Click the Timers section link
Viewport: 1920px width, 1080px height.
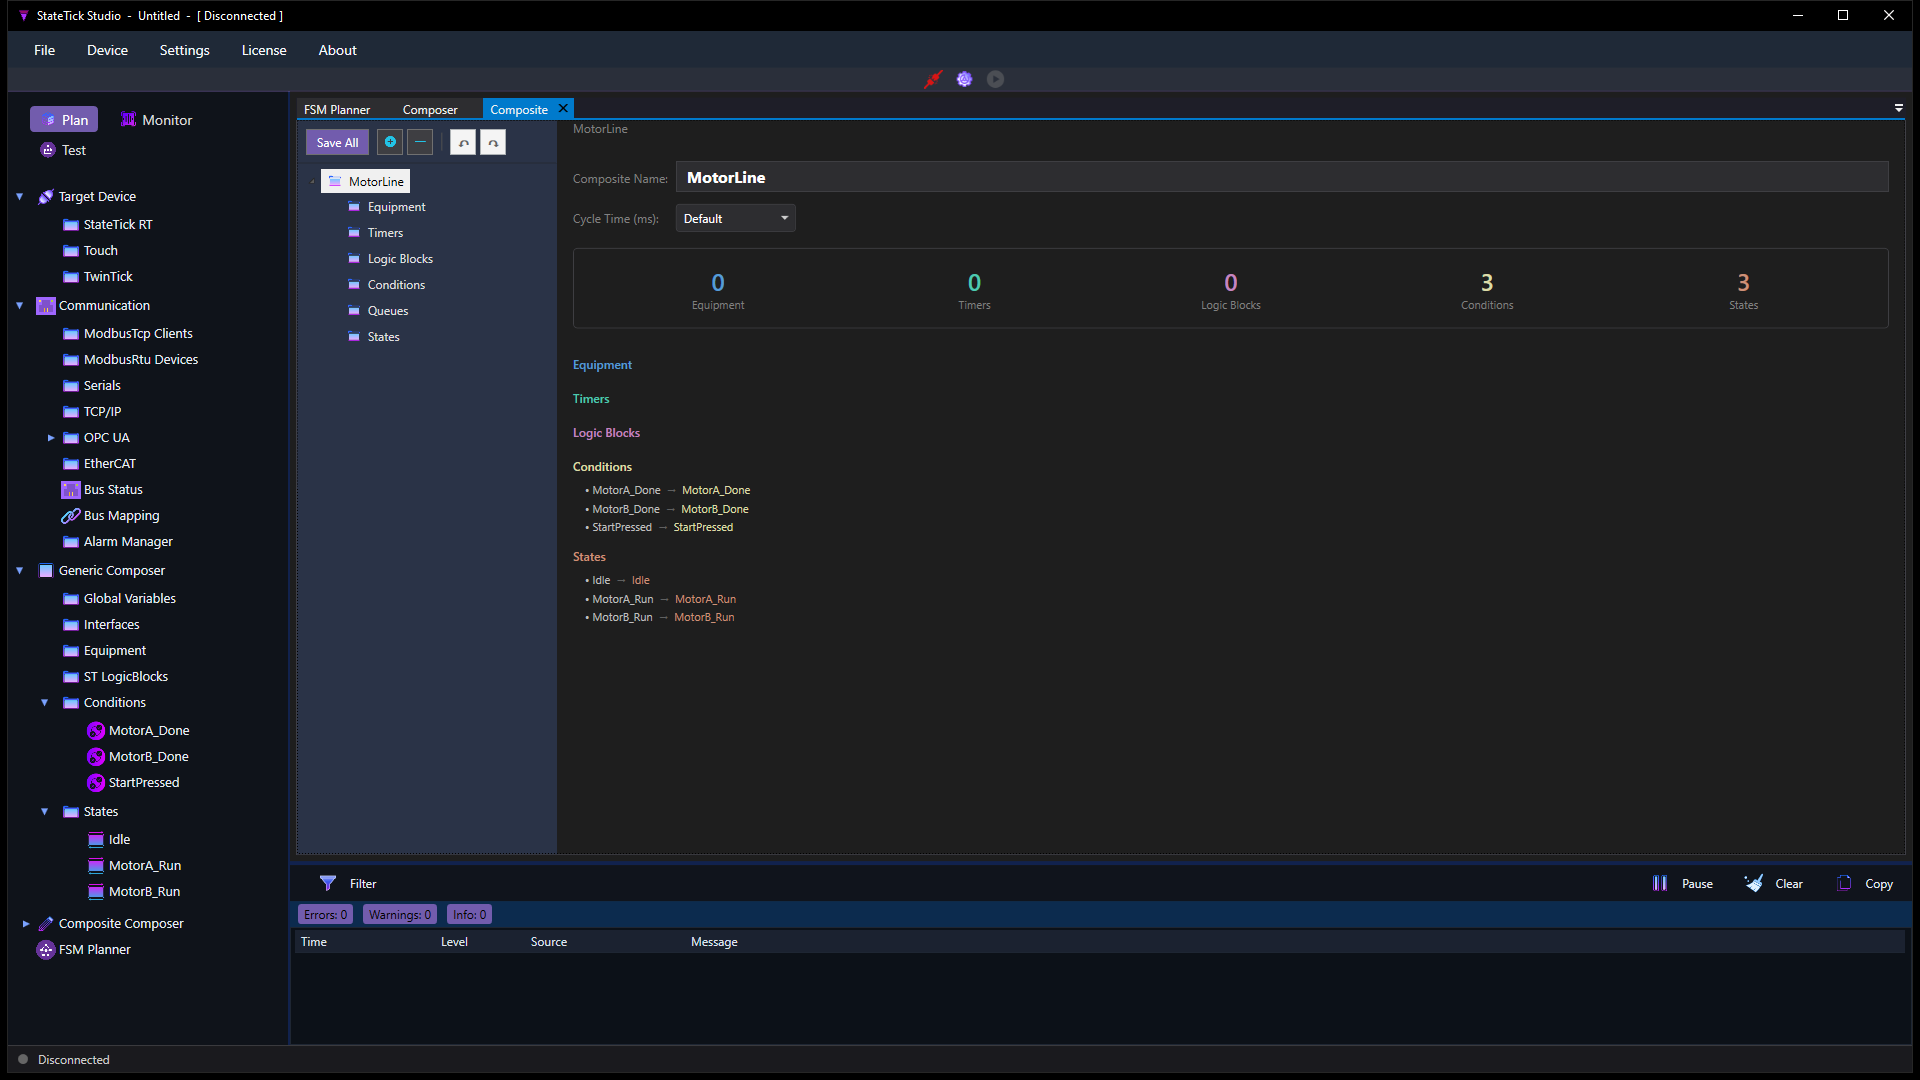click(591, 399)
